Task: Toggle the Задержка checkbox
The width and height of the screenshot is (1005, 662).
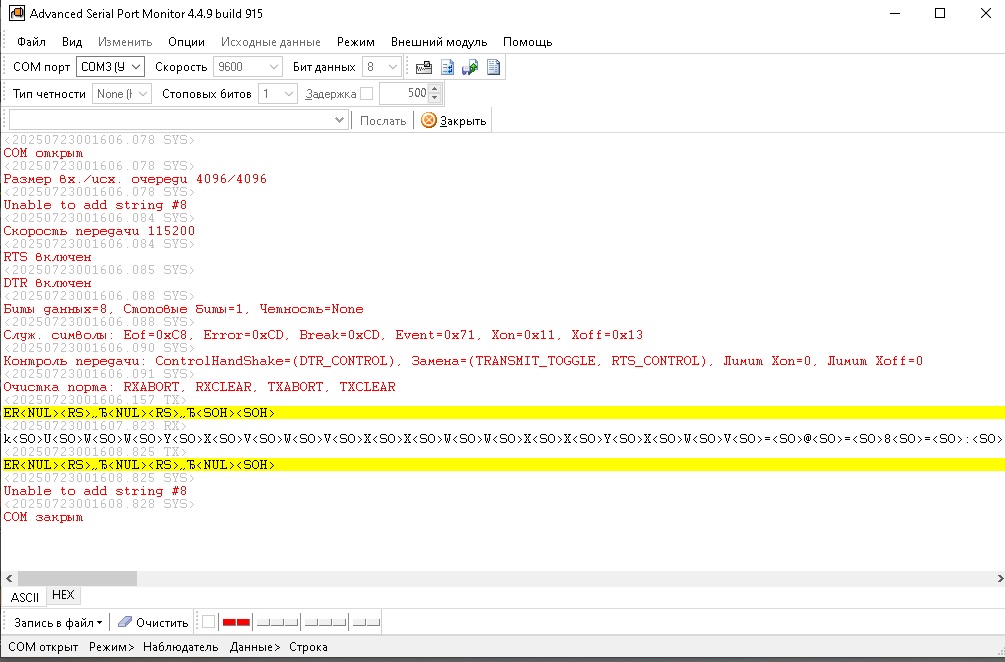Action: [x=366, y=94]
